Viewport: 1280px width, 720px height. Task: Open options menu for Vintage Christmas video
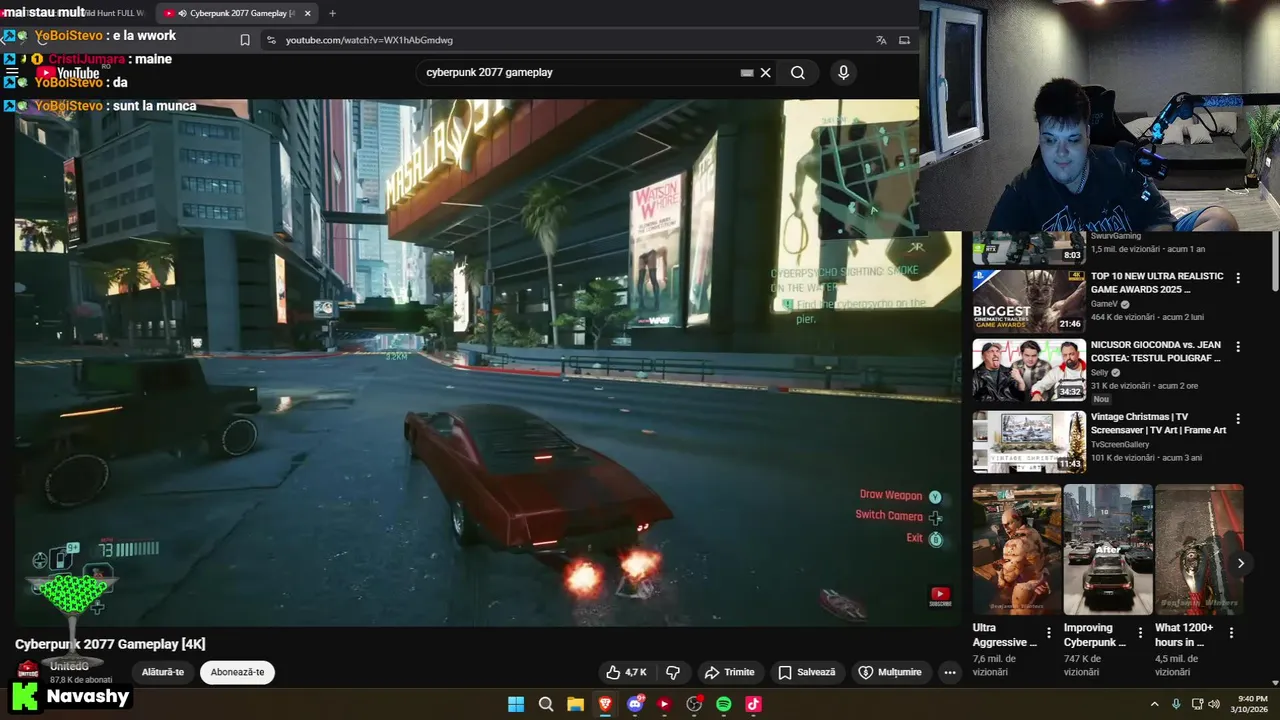(x=1238, y=419)
